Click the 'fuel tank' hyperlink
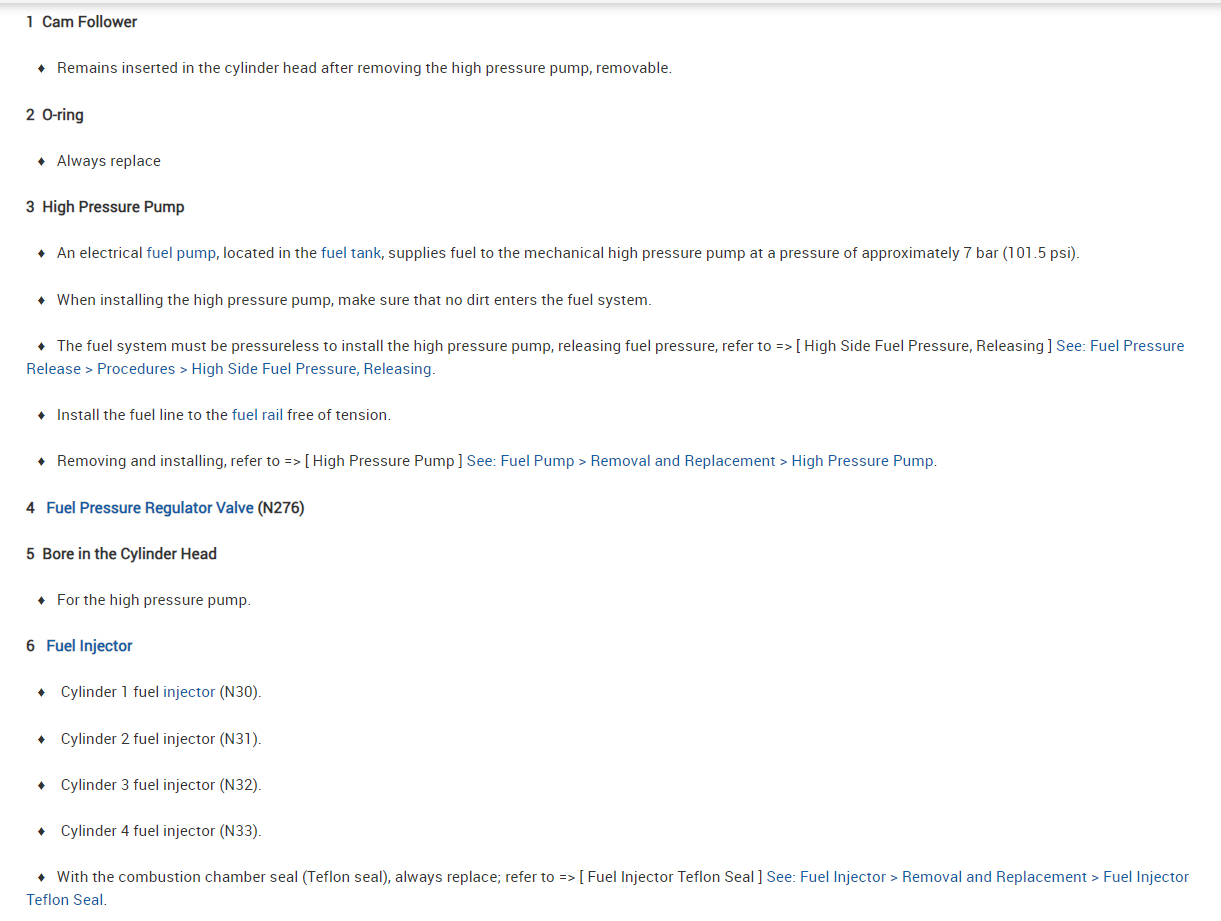The image size is (1221, 921). 351,253
